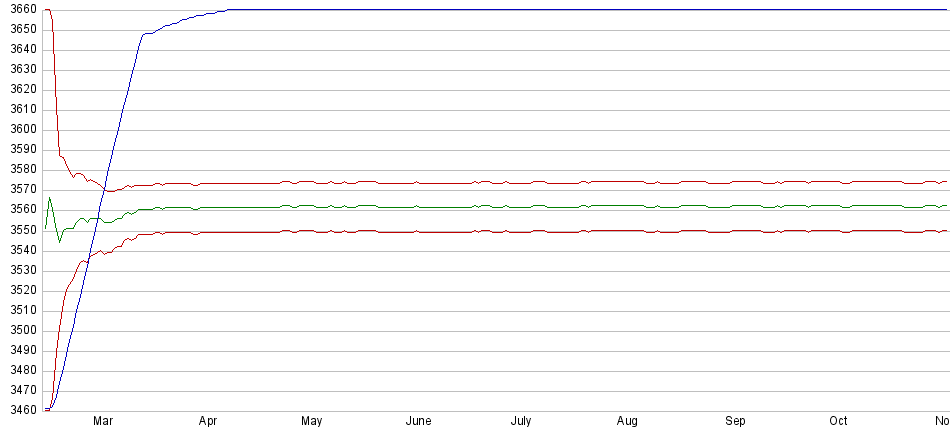
Task: Select the July month label
Action: coord(521,422)
